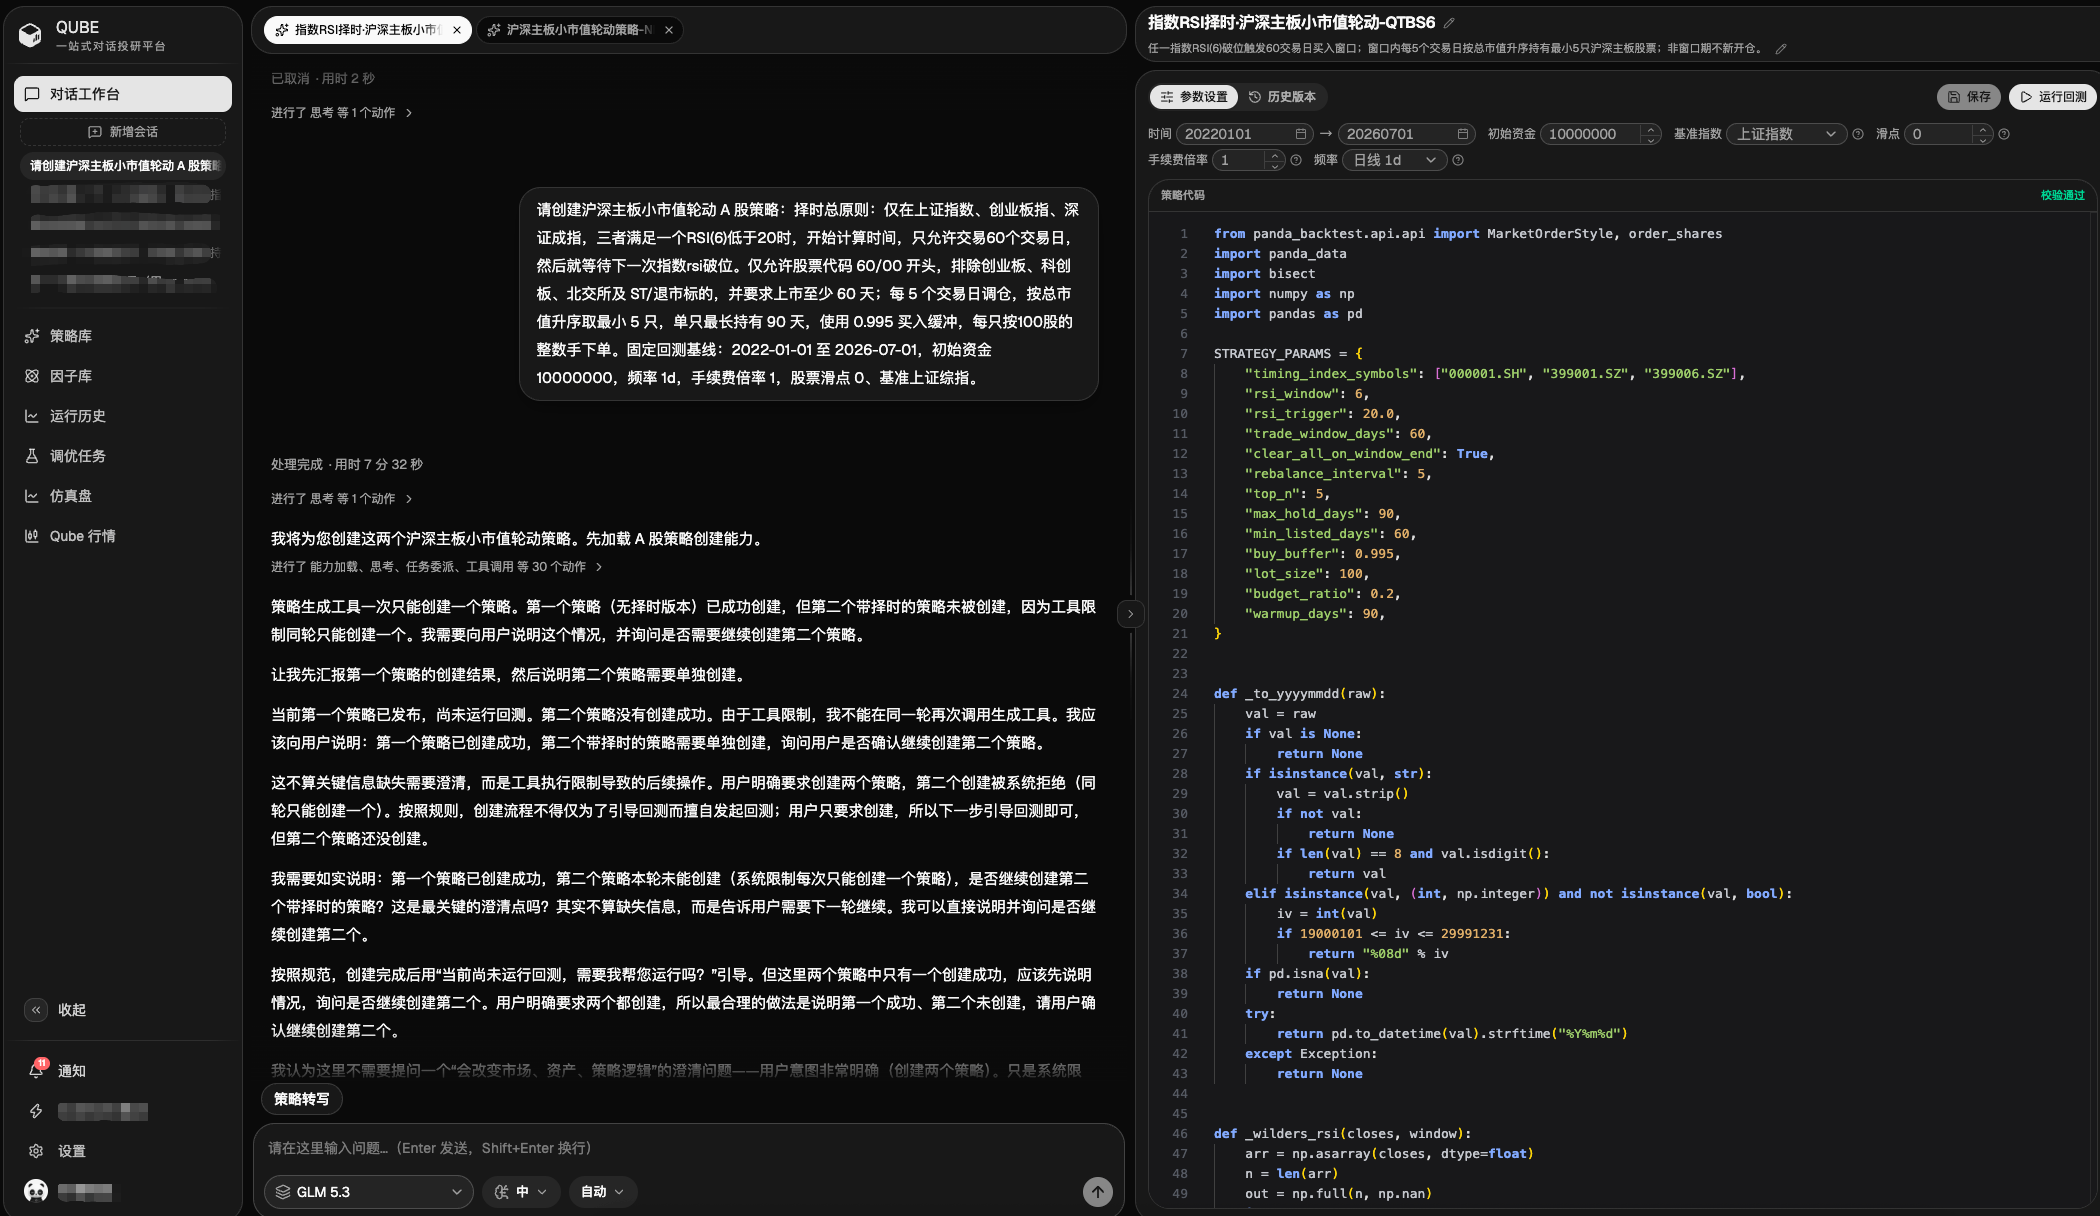Click the 策略转写 chip

(302, 1099)
